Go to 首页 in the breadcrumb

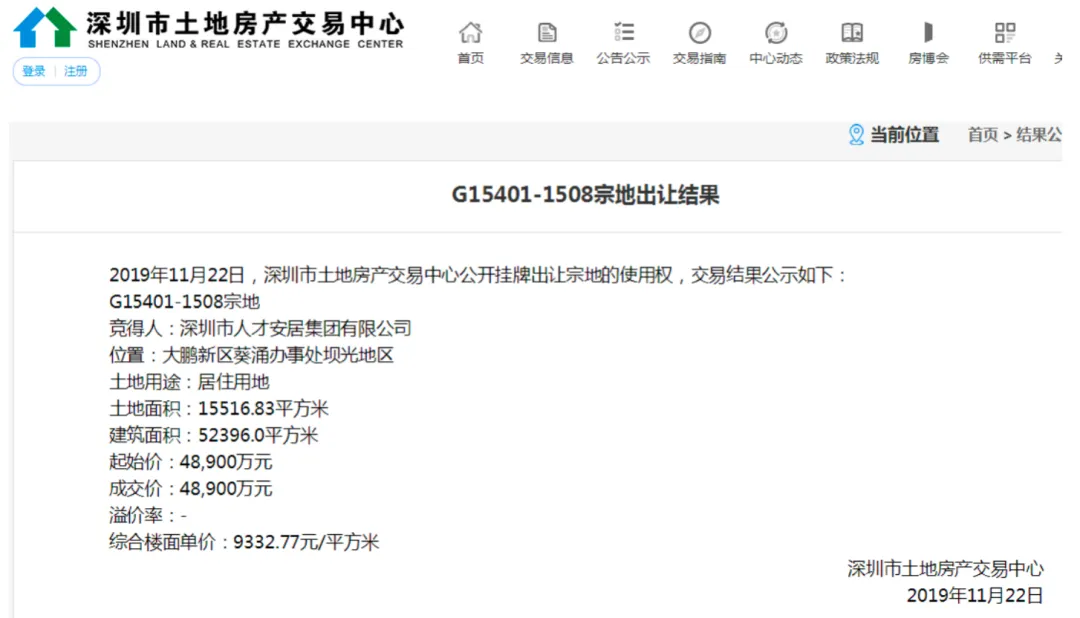click(x=983, y=135)
